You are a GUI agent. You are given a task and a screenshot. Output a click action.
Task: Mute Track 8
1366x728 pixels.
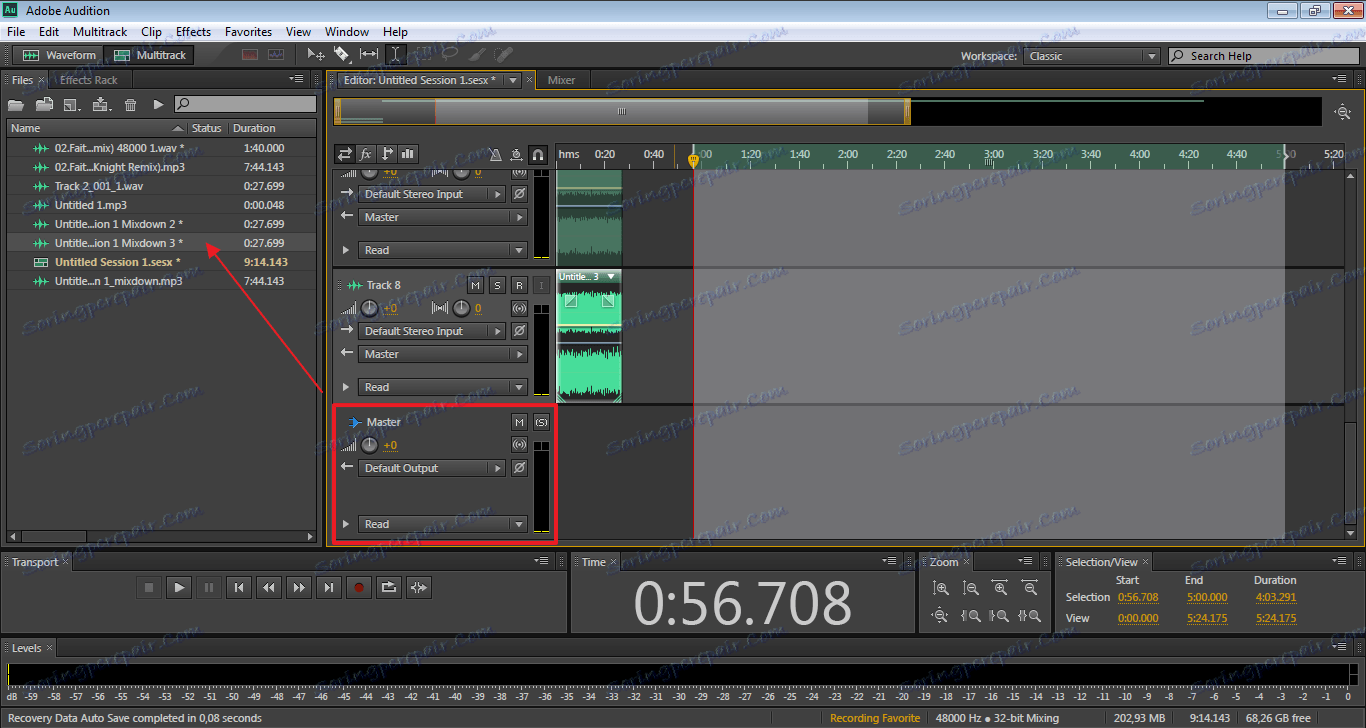475,286
